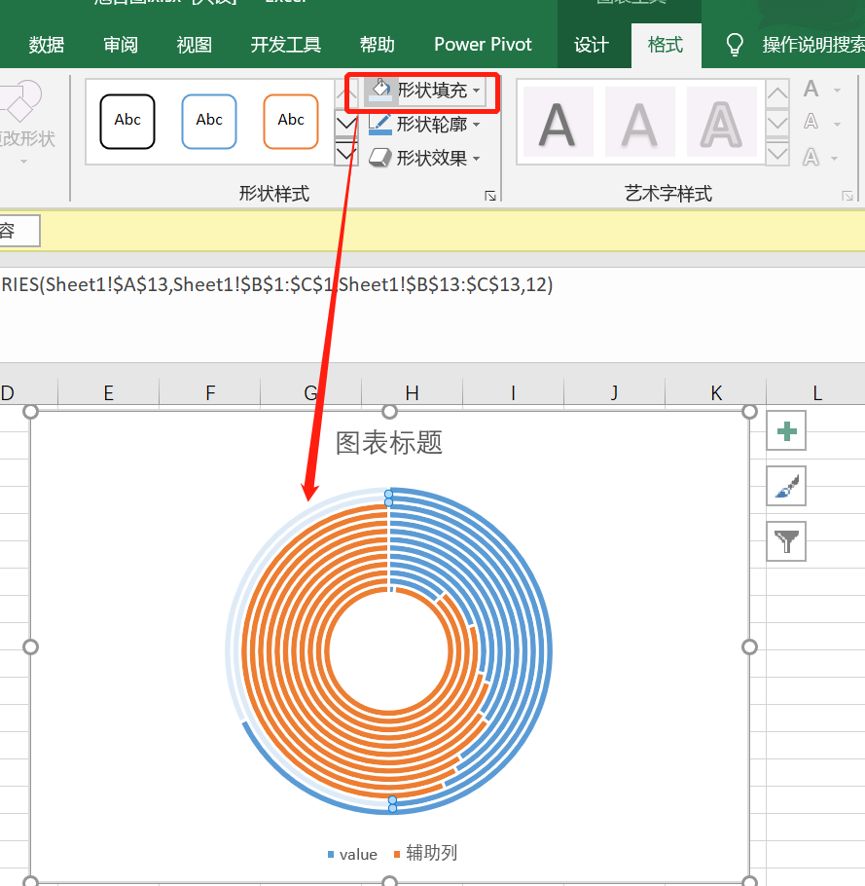This screenshot has height=886, width=865.
Task: Apply the outlined WordArt style
Action: 721,122
